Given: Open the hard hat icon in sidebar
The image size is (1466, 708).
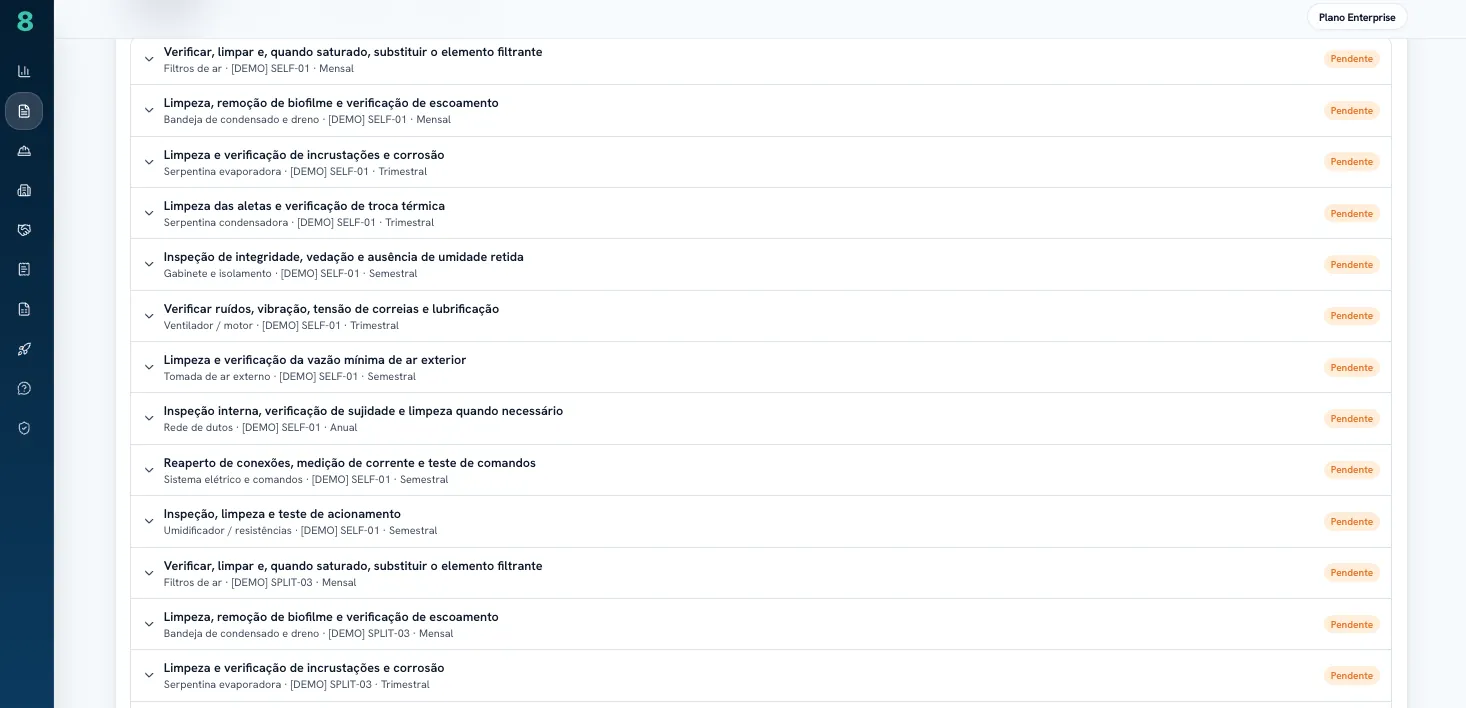Looking at the screenshot, I should point(24,151).
